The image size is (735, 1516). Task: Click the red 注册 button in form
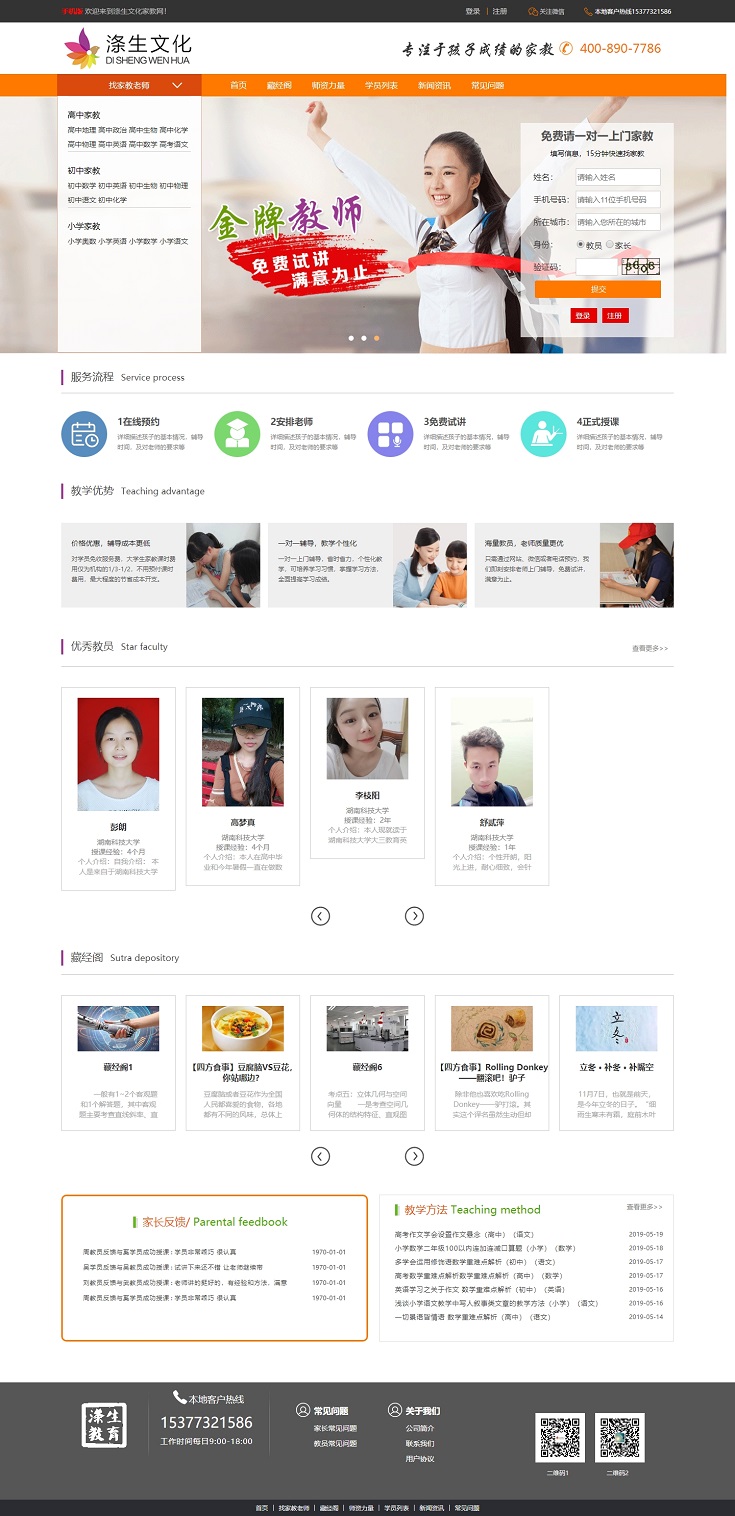click(615, 316)
